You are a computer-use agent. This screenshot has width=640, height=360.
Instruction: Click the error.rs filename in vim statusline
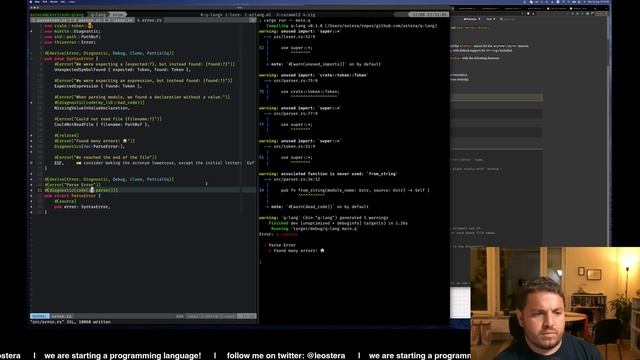coord(61,316)
